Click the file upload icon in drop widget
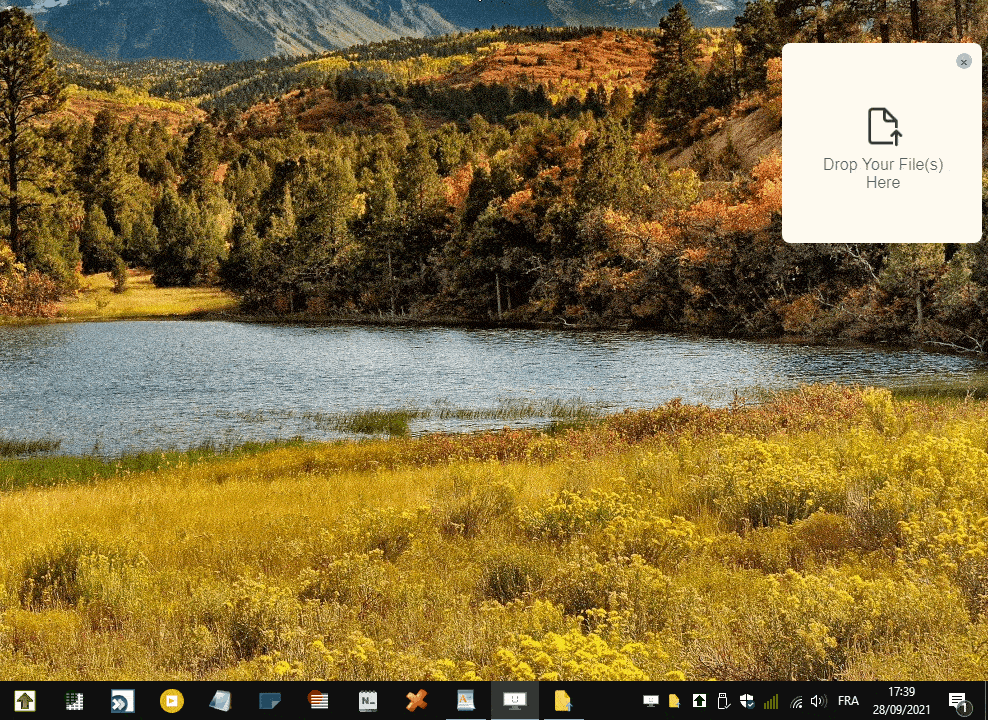Image resolution: width=988 pixels, height=720 pixels. click(x=884, y=126)
